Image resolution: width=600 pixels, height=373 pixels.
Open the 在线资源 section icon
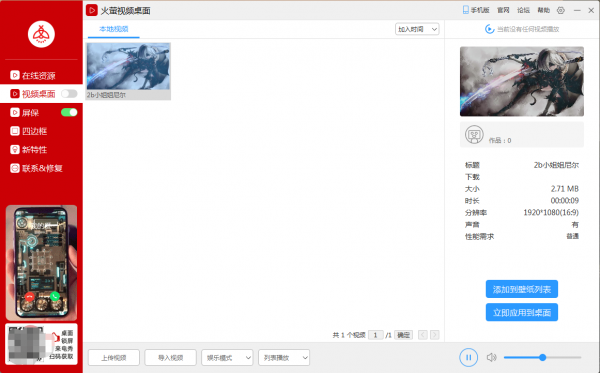15,75
